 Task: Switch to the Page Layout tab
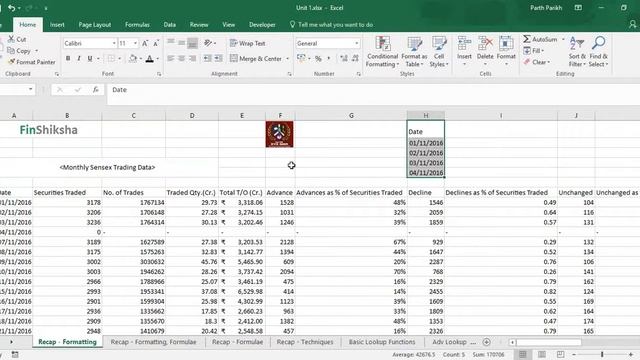tap(95, 24)
